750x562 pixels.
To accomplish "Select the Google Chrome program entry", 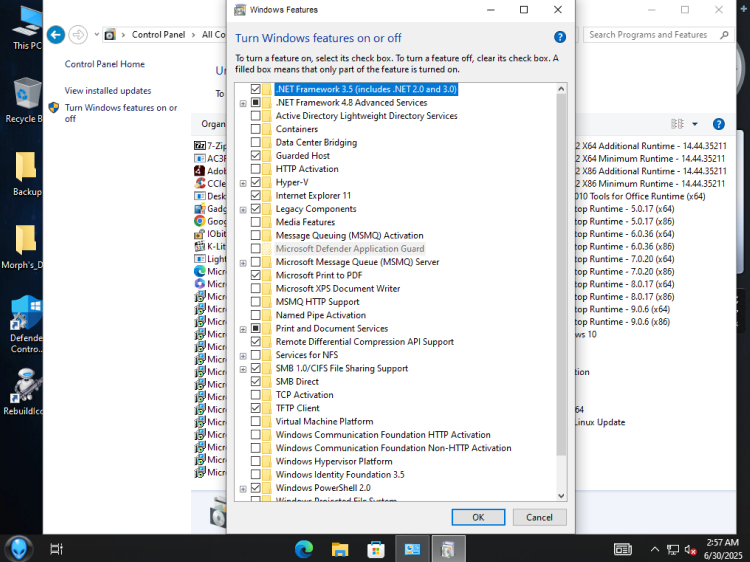I will (x=210, y=221).
